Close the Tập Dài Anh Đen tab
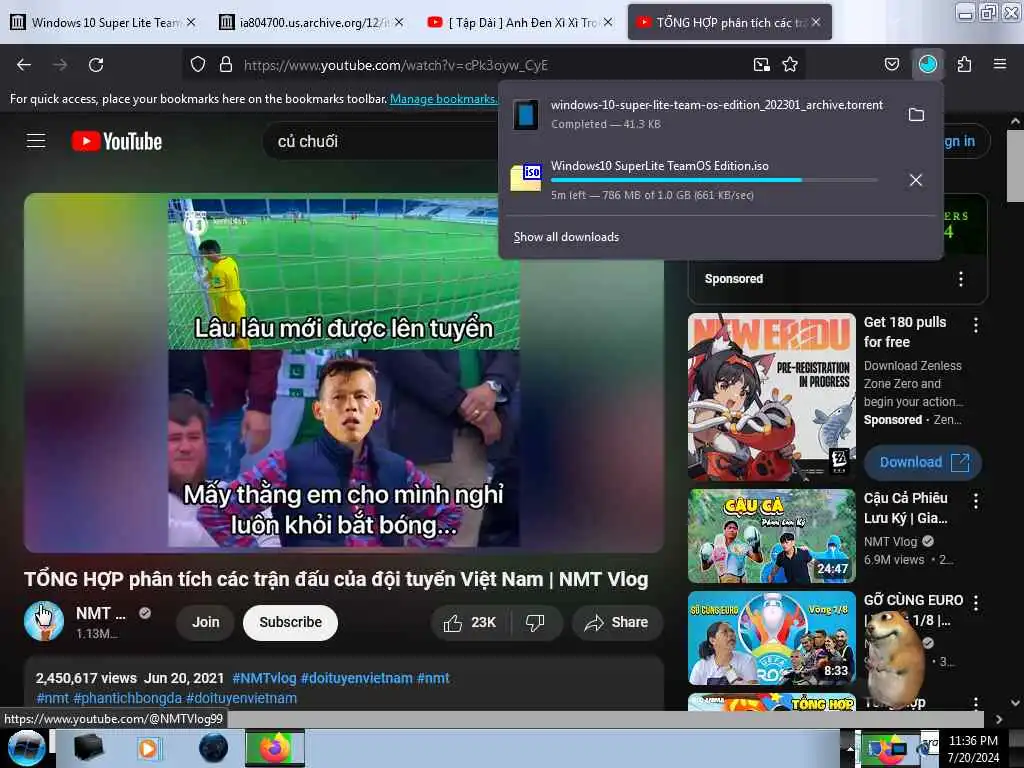This screenshot has height=768, width=1024. [x=608, y=22]
